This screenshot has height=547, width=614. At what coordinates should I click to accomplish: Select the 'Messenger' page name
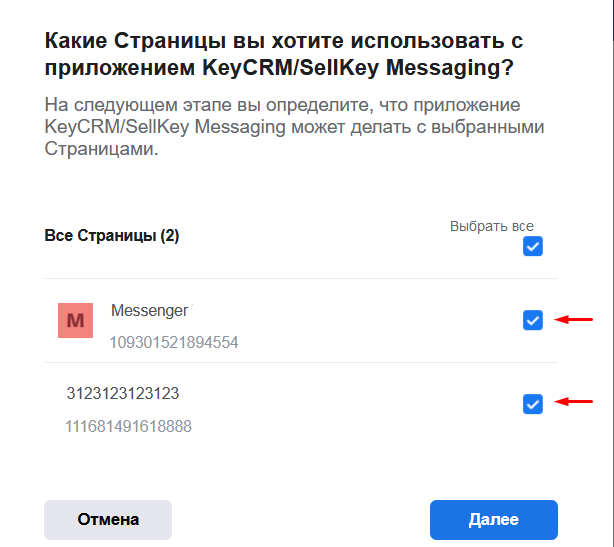click(x=149, y=311)
